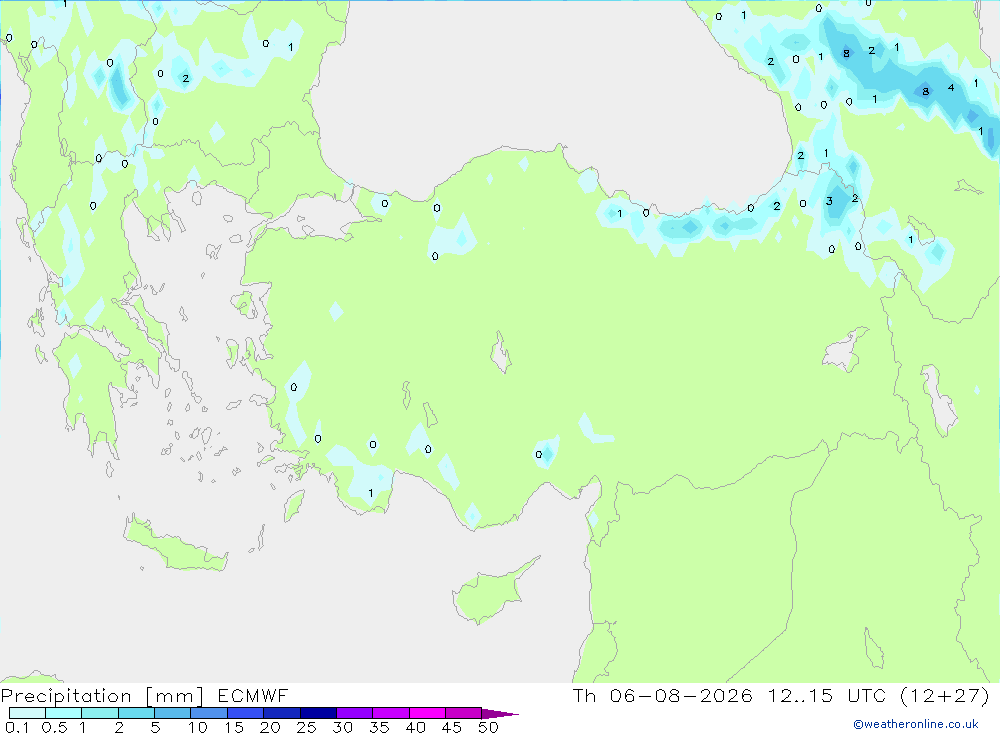This screenshot has width=1000, height=733.
Task: Choose the 25 to 30 mm navy swatch
Action: pos(318,713)
